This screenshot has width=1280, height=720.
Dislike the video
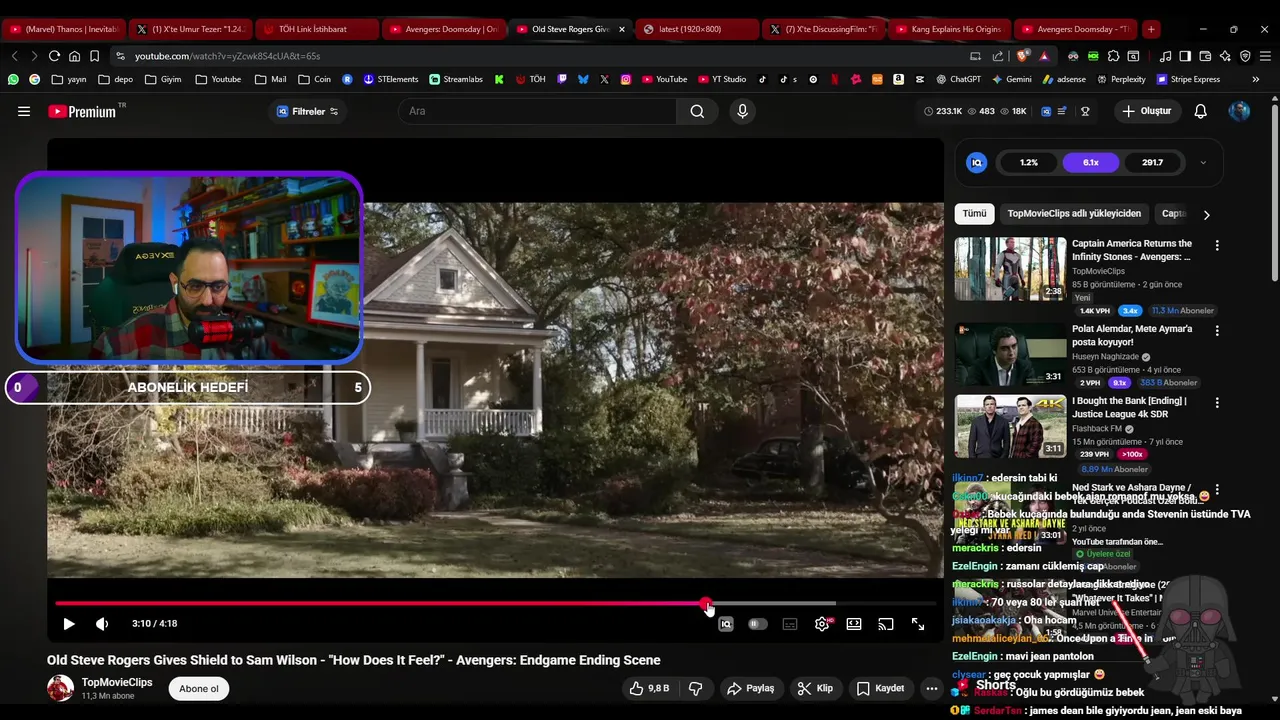[696, 688]
